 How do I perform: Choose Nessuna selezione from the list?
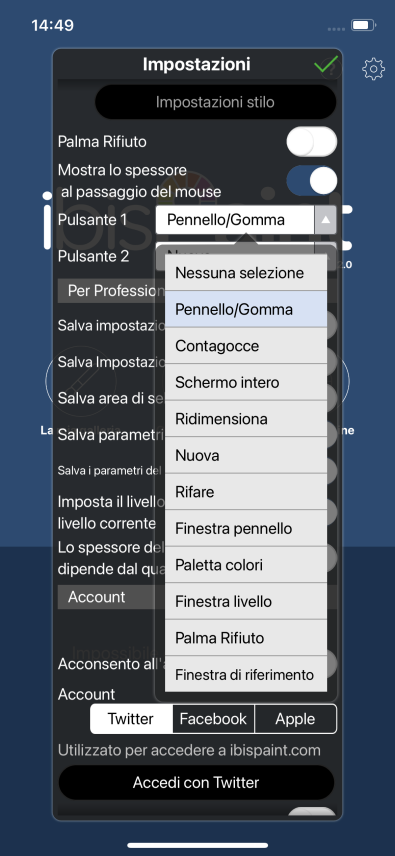tap(246, 272)
